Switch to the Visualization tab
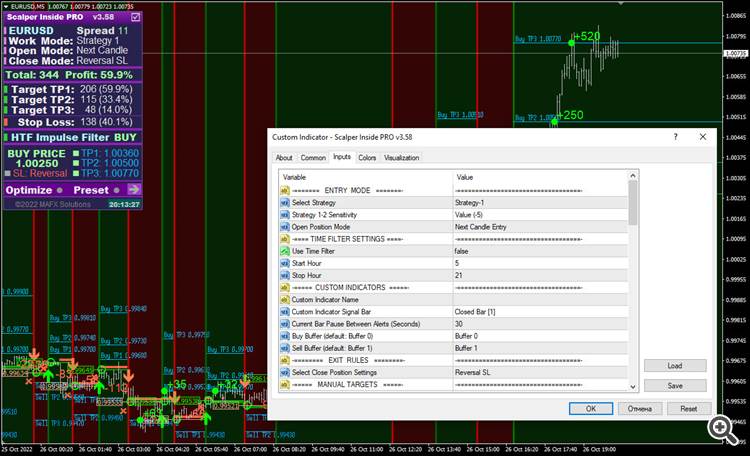The width and height of the screenshot is (750, 456). [401, 157]
